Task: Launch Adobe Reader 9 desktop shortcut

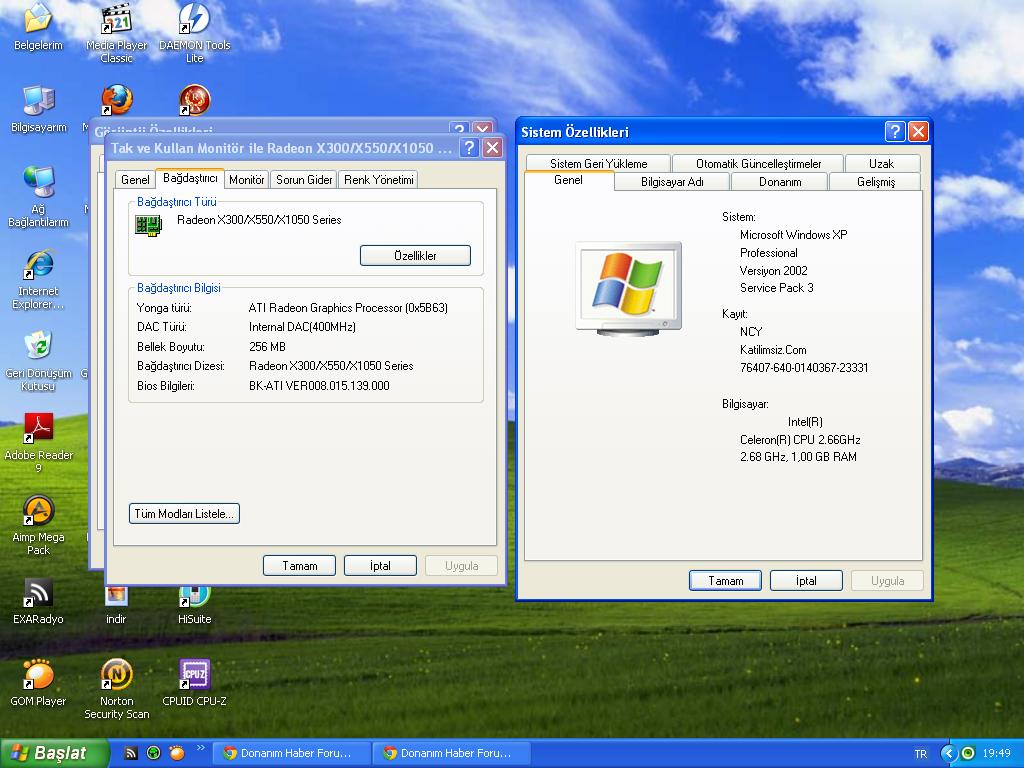Action: pos(39,443)
